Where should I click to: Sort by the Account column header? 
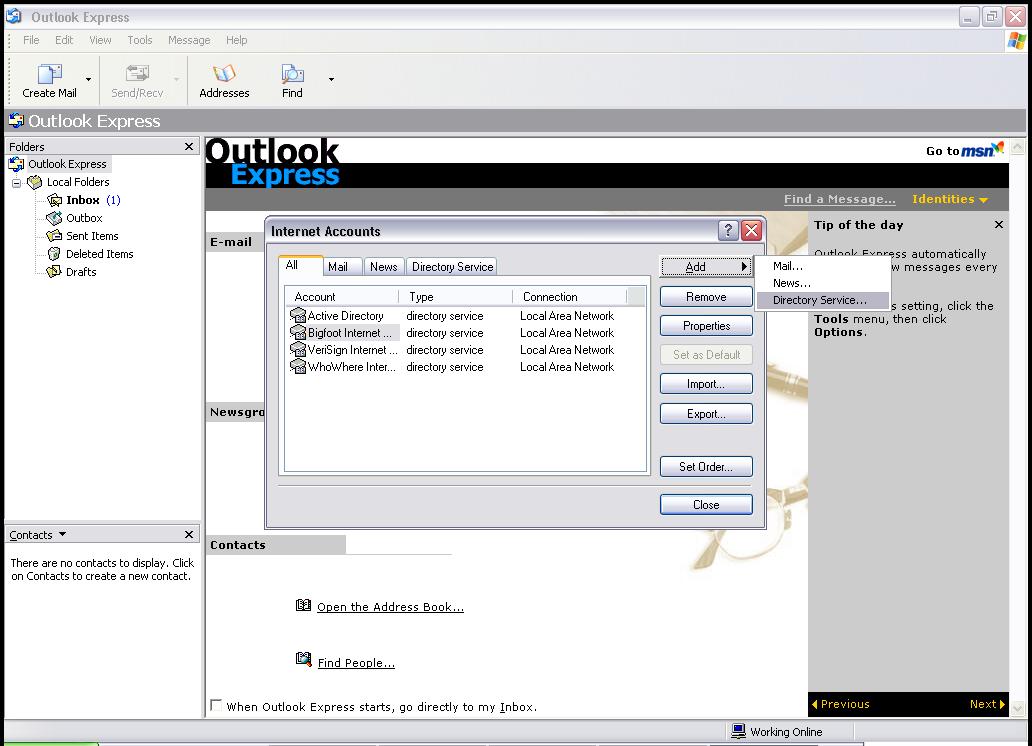tap(342, 297)
